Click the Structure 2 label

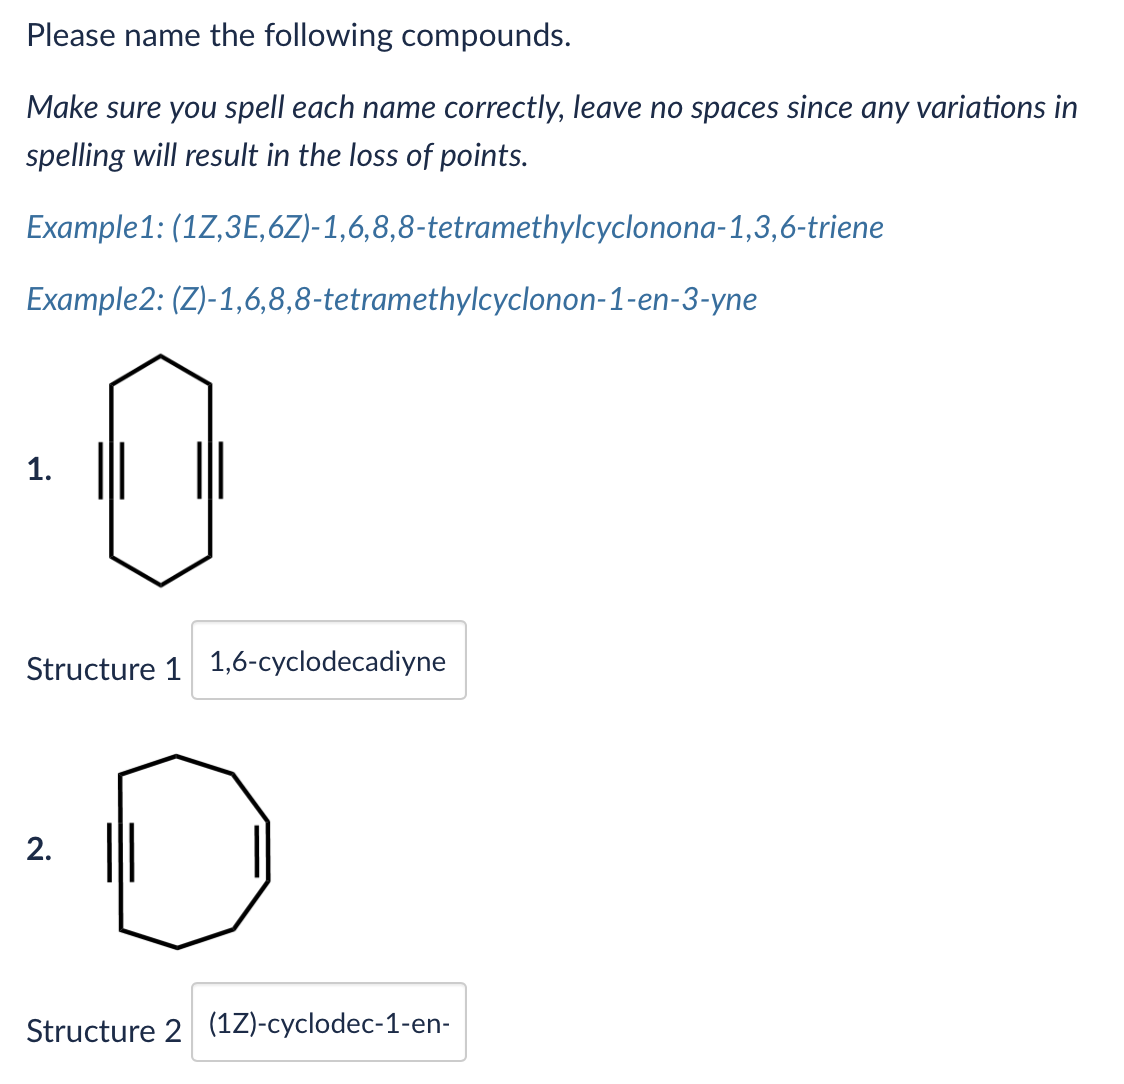[x=103, y=1030]
